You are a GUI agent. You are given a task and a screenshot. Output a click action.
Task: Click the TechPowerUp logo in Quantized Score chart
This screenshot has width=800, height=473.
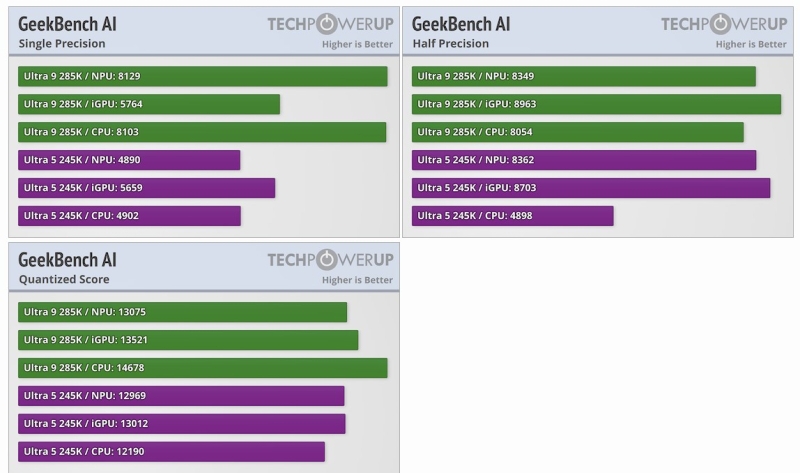[x=330, y=260]
